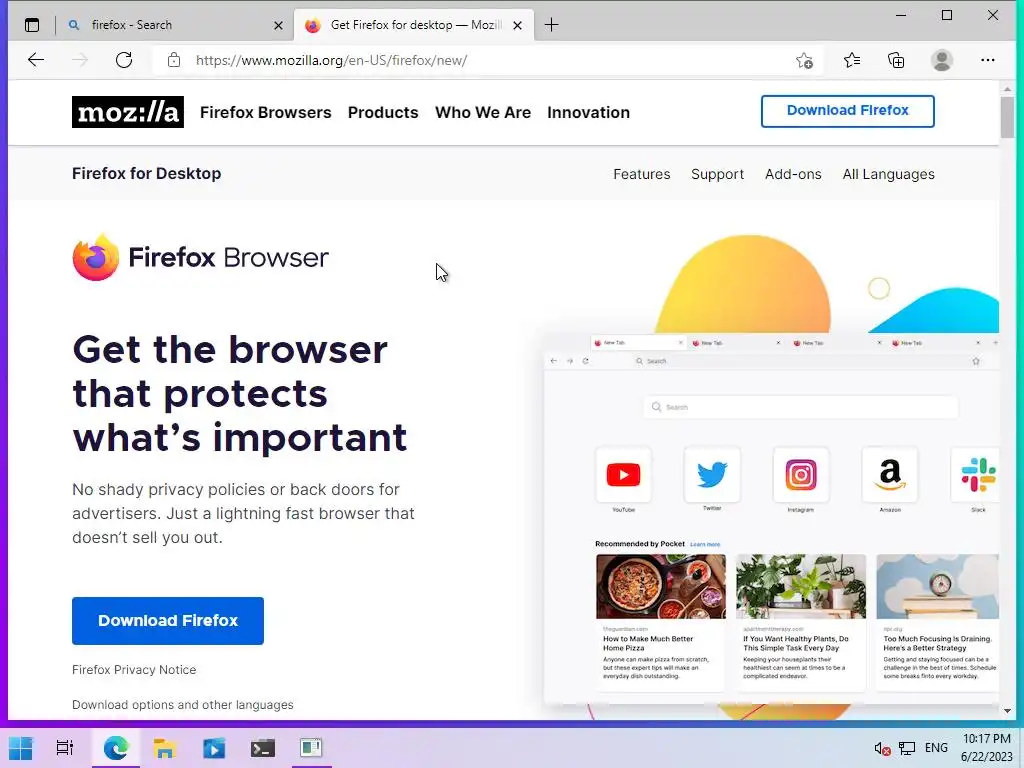Image resolution: width=1024 pixels, height=768 pixels.
Task: Click the pizza article thumbnail
Action: point(660,586)
